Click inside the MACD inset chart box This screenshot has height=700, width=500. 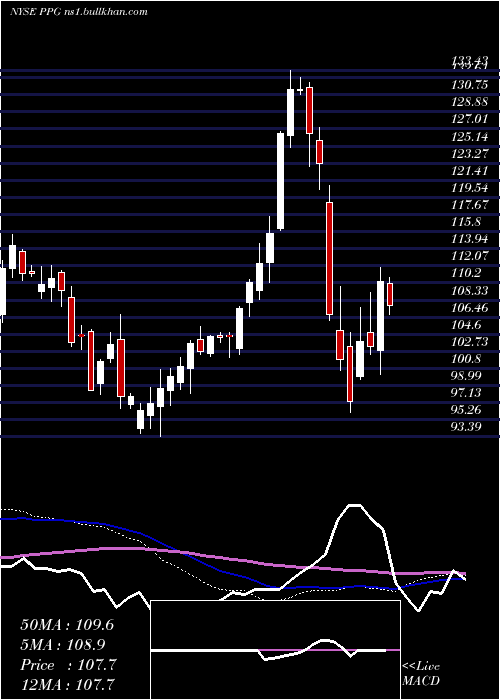click(275, 650)
